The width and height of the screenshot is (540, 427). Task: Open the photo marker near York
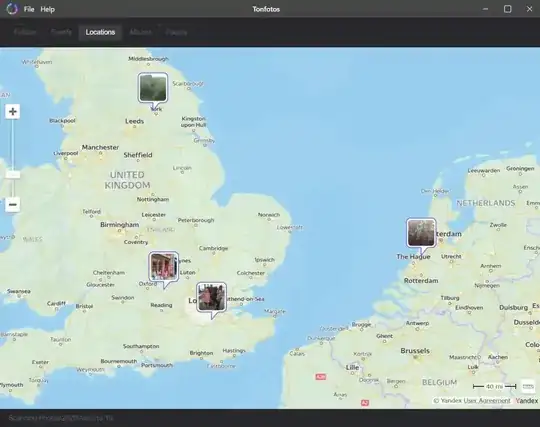tap(153, 87)
